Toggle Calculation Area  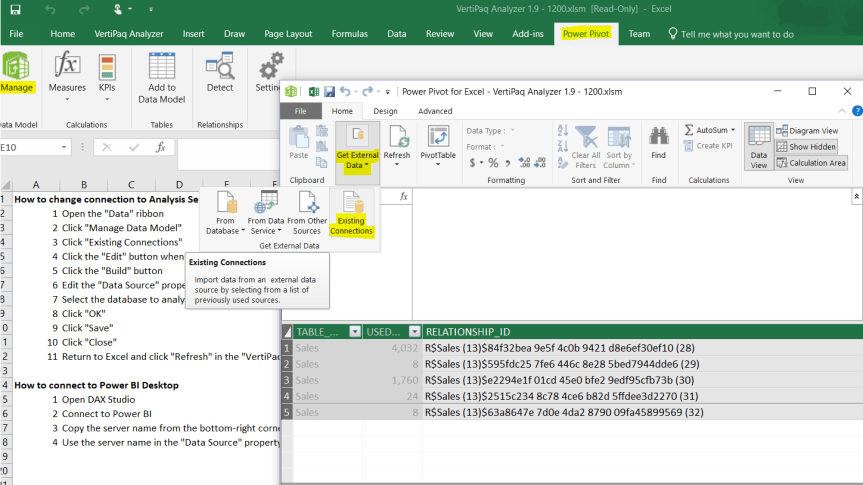811,162
